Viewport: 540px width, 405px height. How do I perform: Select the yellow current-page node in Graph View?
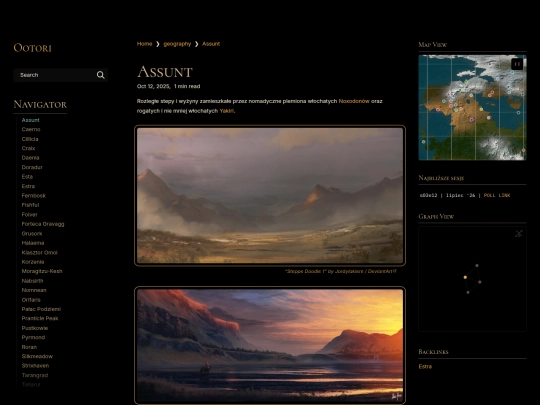(465, 277)
